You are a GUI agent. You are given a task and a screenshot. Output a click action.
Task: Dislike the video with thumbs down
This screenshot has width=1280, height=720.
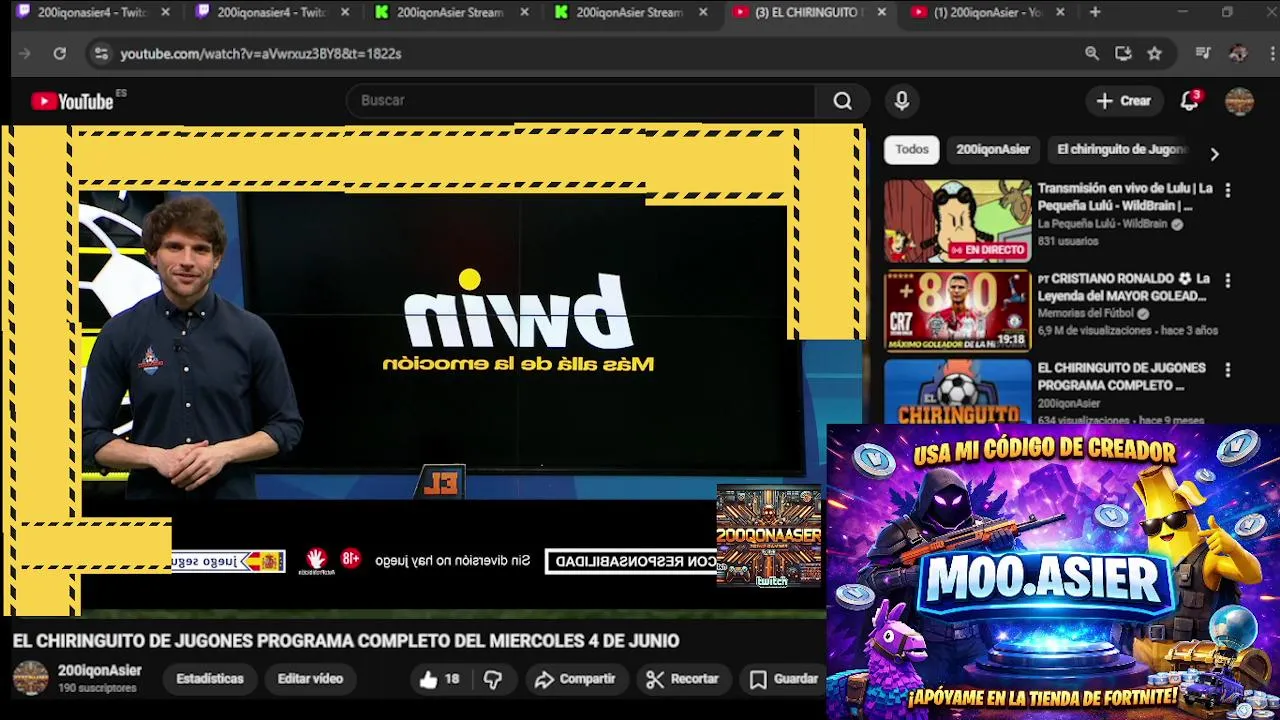pos(493,679)
